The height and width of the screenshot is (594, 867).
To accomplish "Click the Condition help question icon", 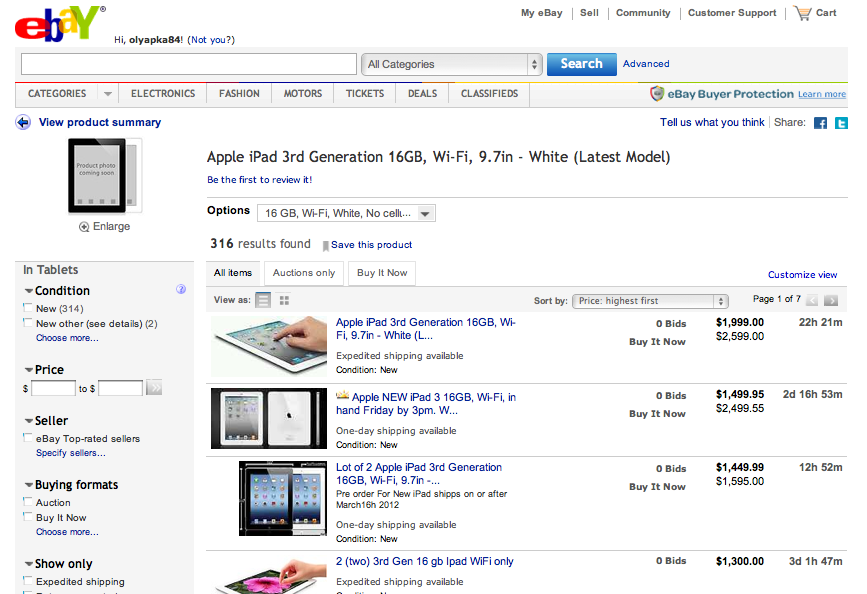I will point(181,290).
